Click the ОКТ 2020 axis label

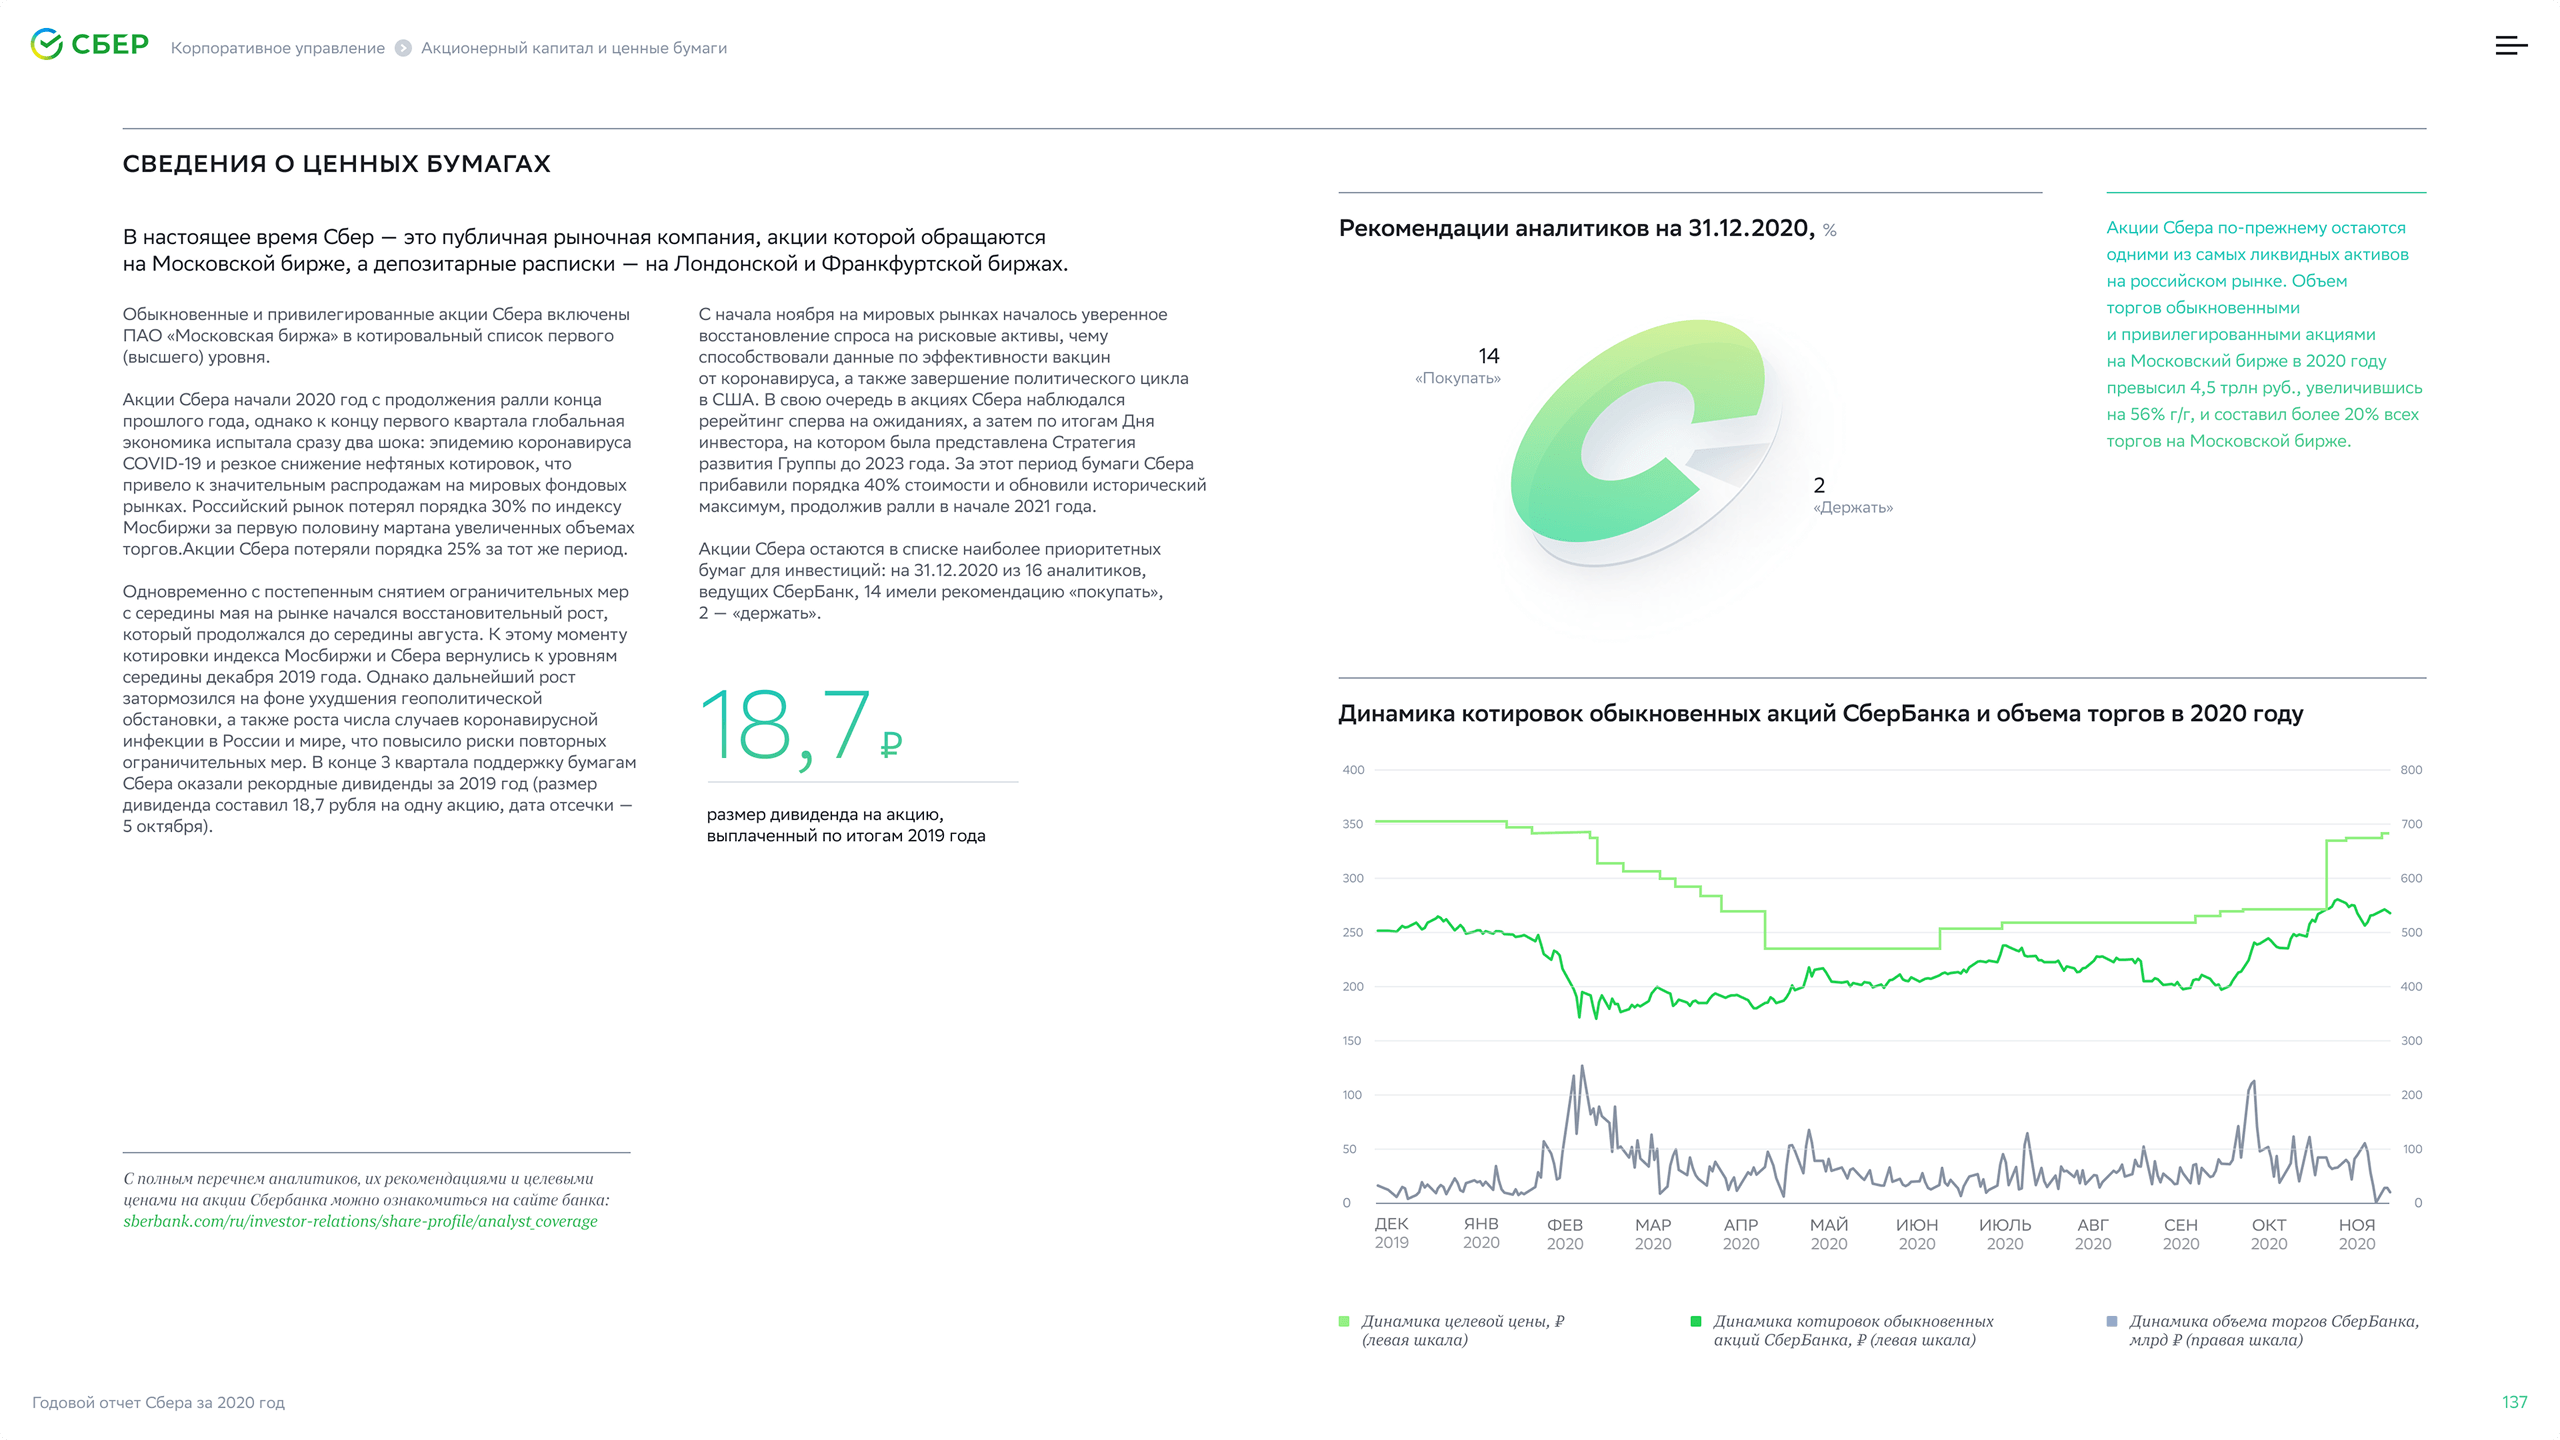pos(2268,1234)
